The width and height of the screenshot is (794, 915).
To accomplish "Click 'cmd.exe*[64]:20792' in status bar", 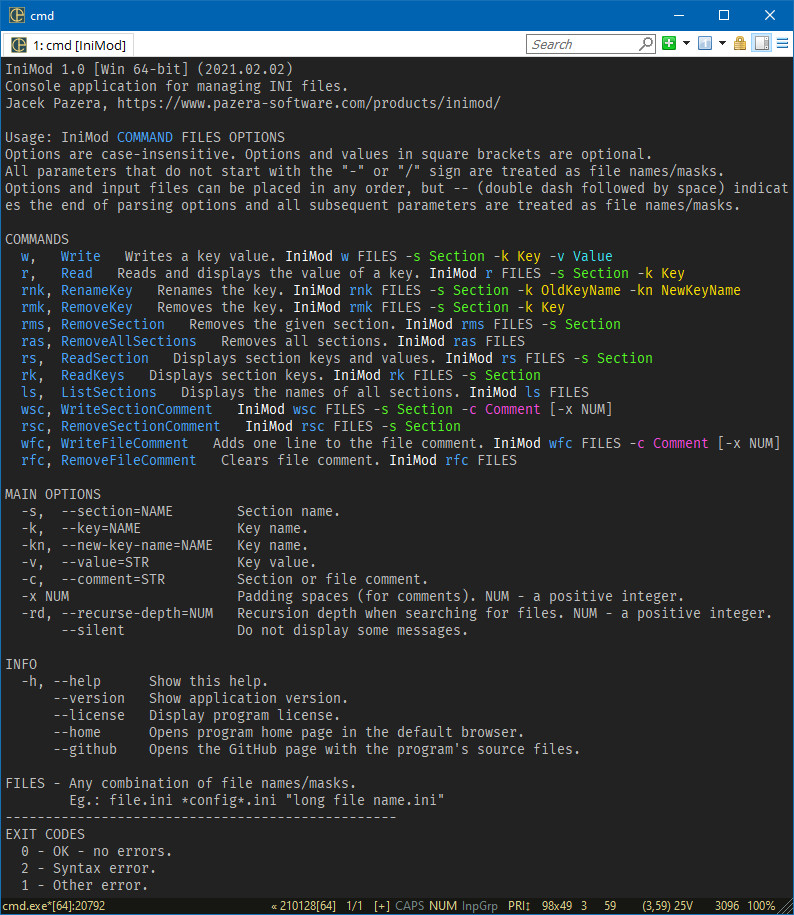I will 54,906.
